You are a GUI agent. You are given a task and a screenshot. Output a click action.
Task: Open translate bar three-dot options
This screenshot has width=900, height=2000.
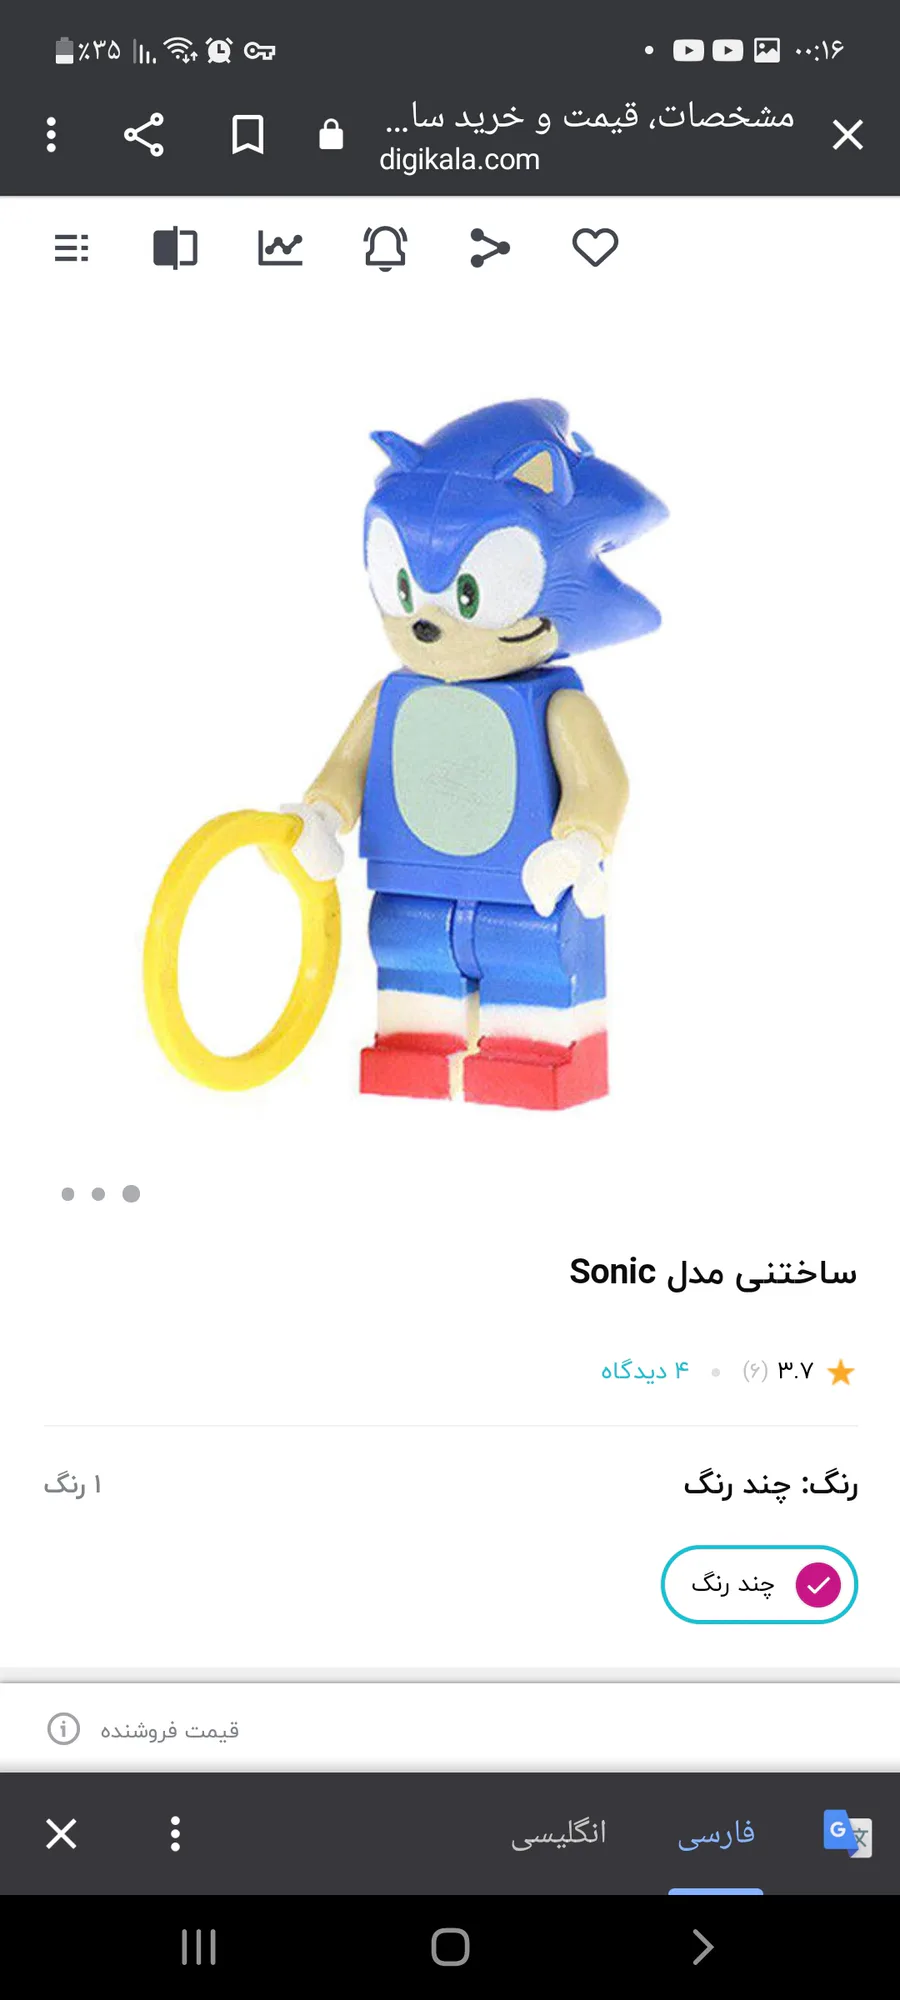click(175, 1834)
